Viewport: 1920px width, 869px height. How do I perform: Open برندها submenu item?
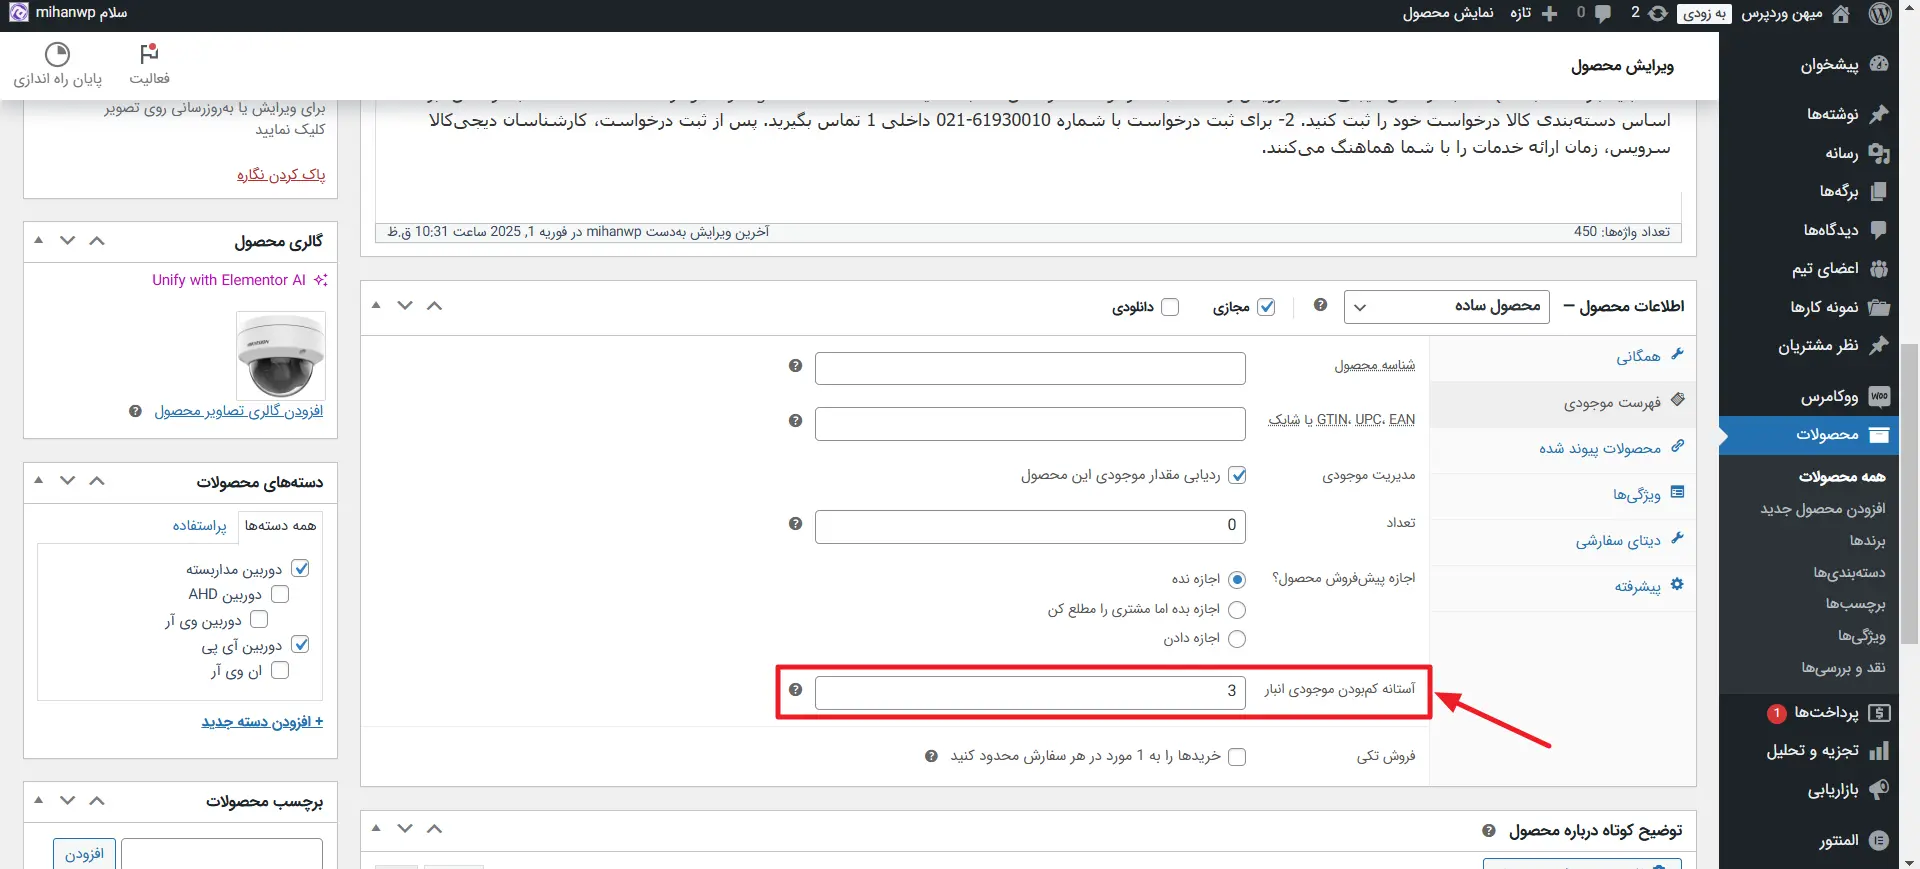coord(1867,541)
